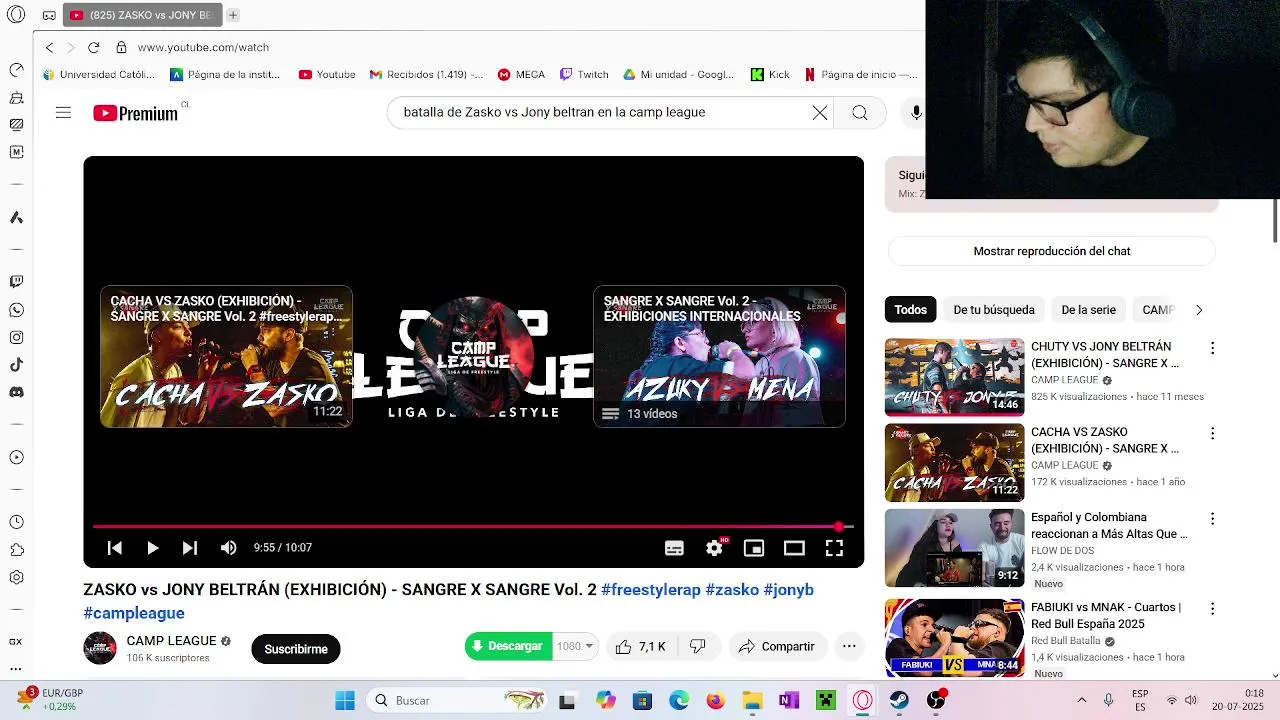Open more actions menu beside Compartir
Viewport: 1280px width, 720px height.
(849, 647)
